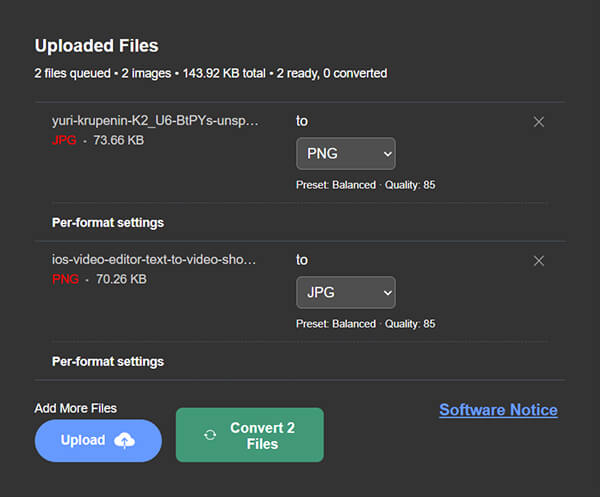Remove the ios-video-editor PNG file
Viewport: 600px width, 497px height.
click(x=539, y=261)
